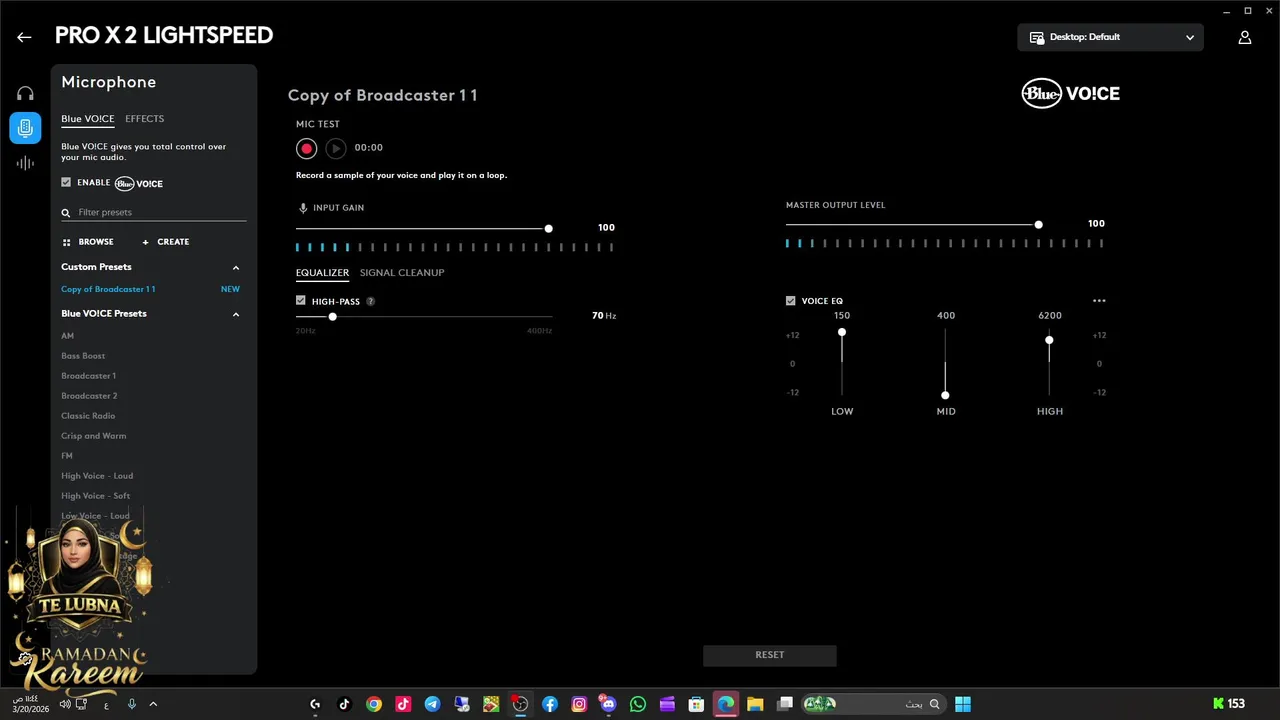Select the High Voice - Loud preset

[x=97, y=476]
